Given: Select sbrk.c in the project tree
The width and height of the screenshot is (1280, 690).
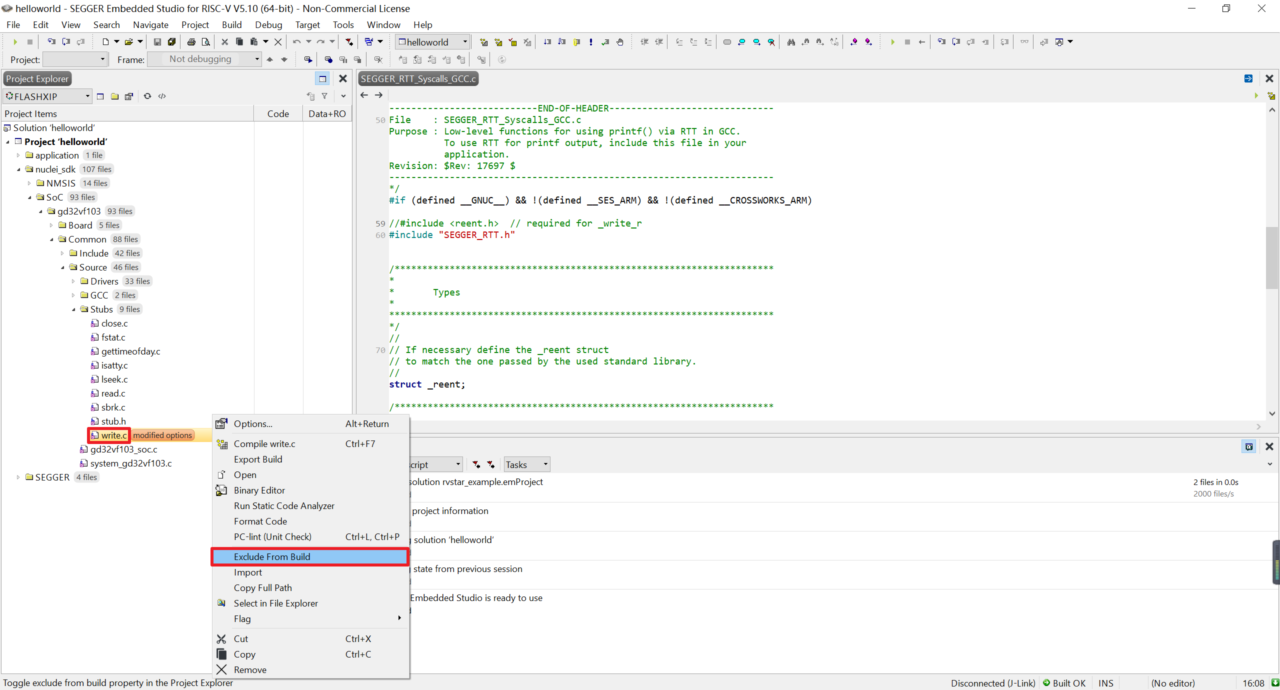Looking at the screenshot, I should [113, 407].
